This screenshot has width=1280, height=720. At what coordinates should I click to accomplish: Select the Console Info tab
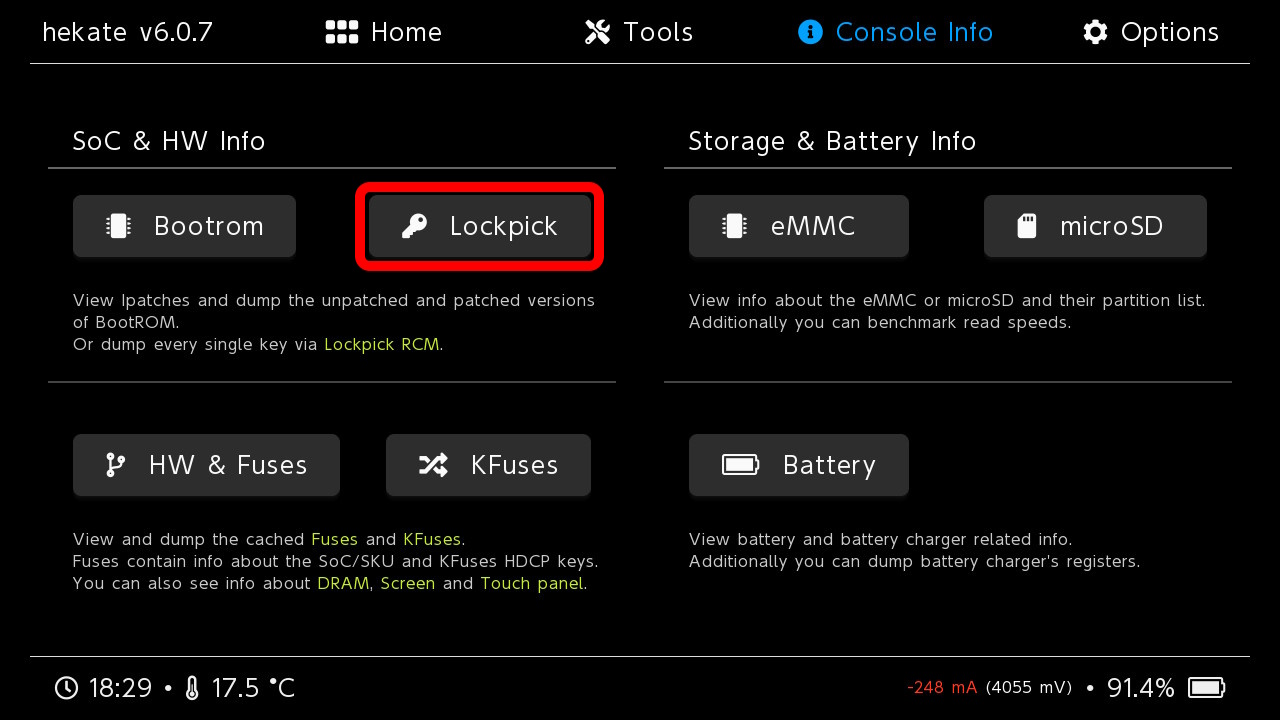[x=896, y=32]
